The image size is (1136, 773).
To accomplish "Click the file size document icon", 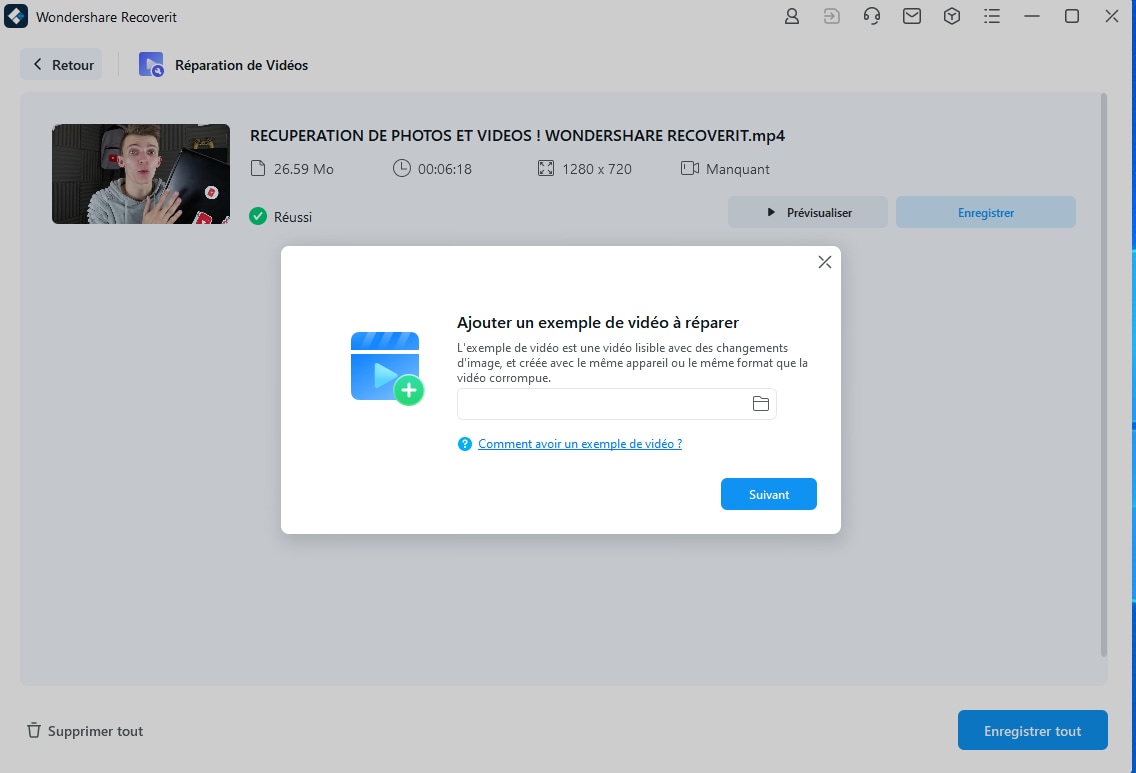I will (x=258, y=169).
